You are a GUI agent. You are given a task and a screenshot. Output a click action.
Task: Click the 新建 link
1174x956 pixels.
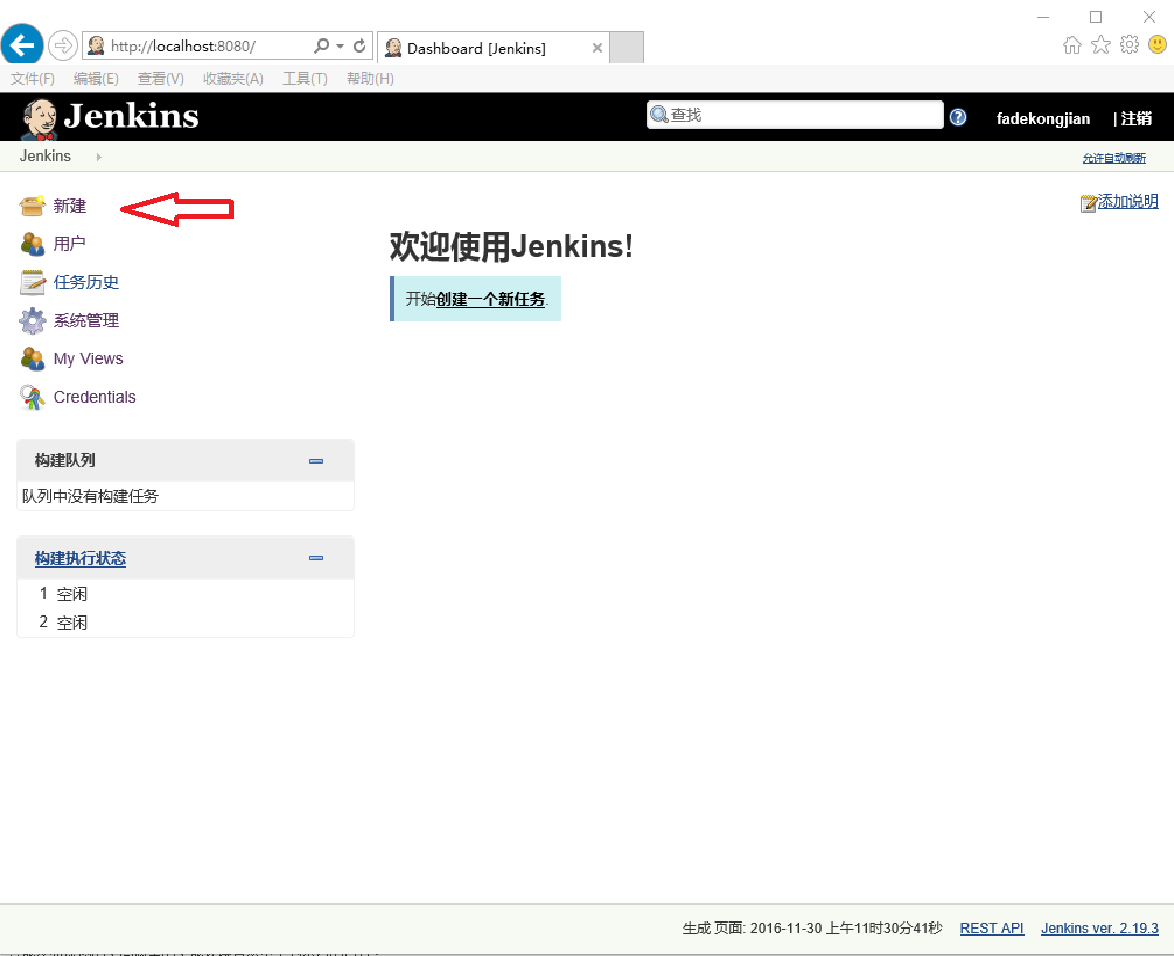(x=70, y=206)
